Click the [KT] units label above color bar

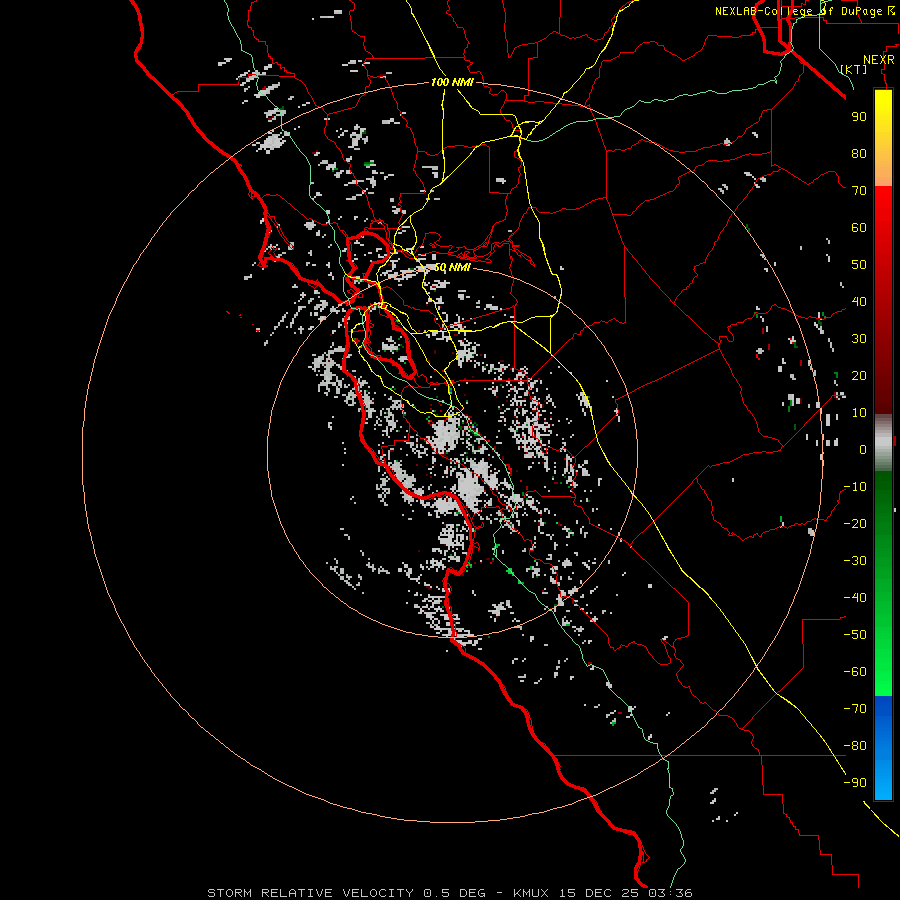[x=854, y=69]
